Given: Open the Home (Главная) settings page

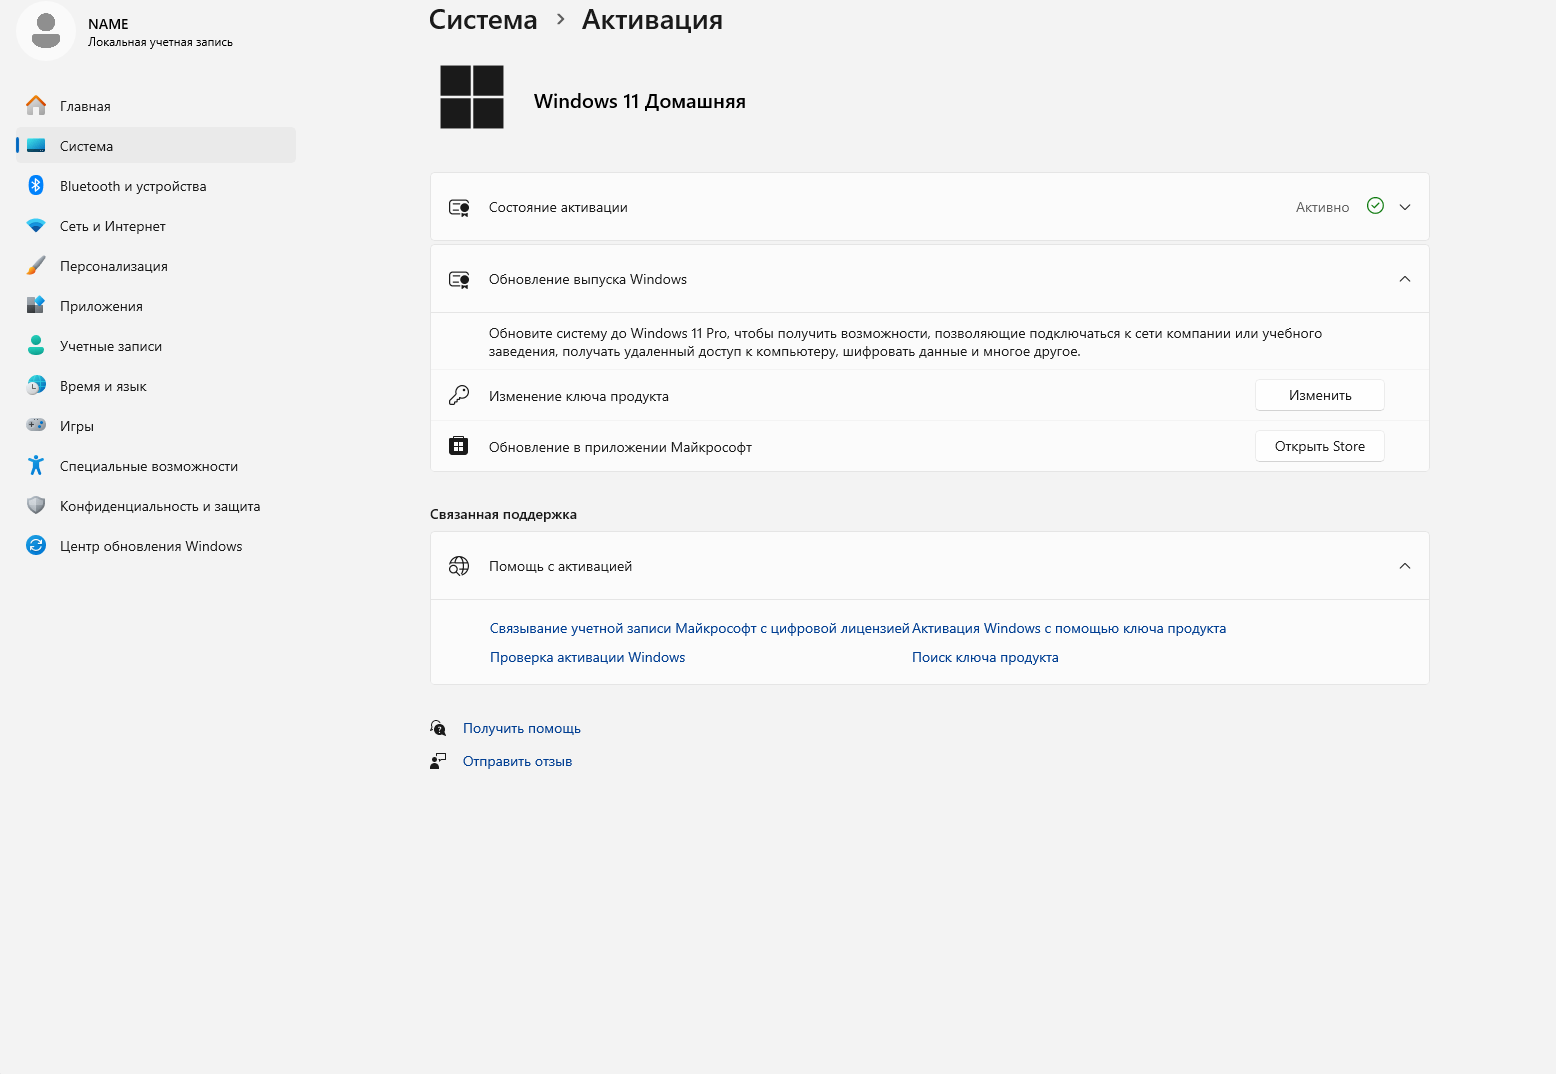Looking at the screenshot, I should pos(85,106).
